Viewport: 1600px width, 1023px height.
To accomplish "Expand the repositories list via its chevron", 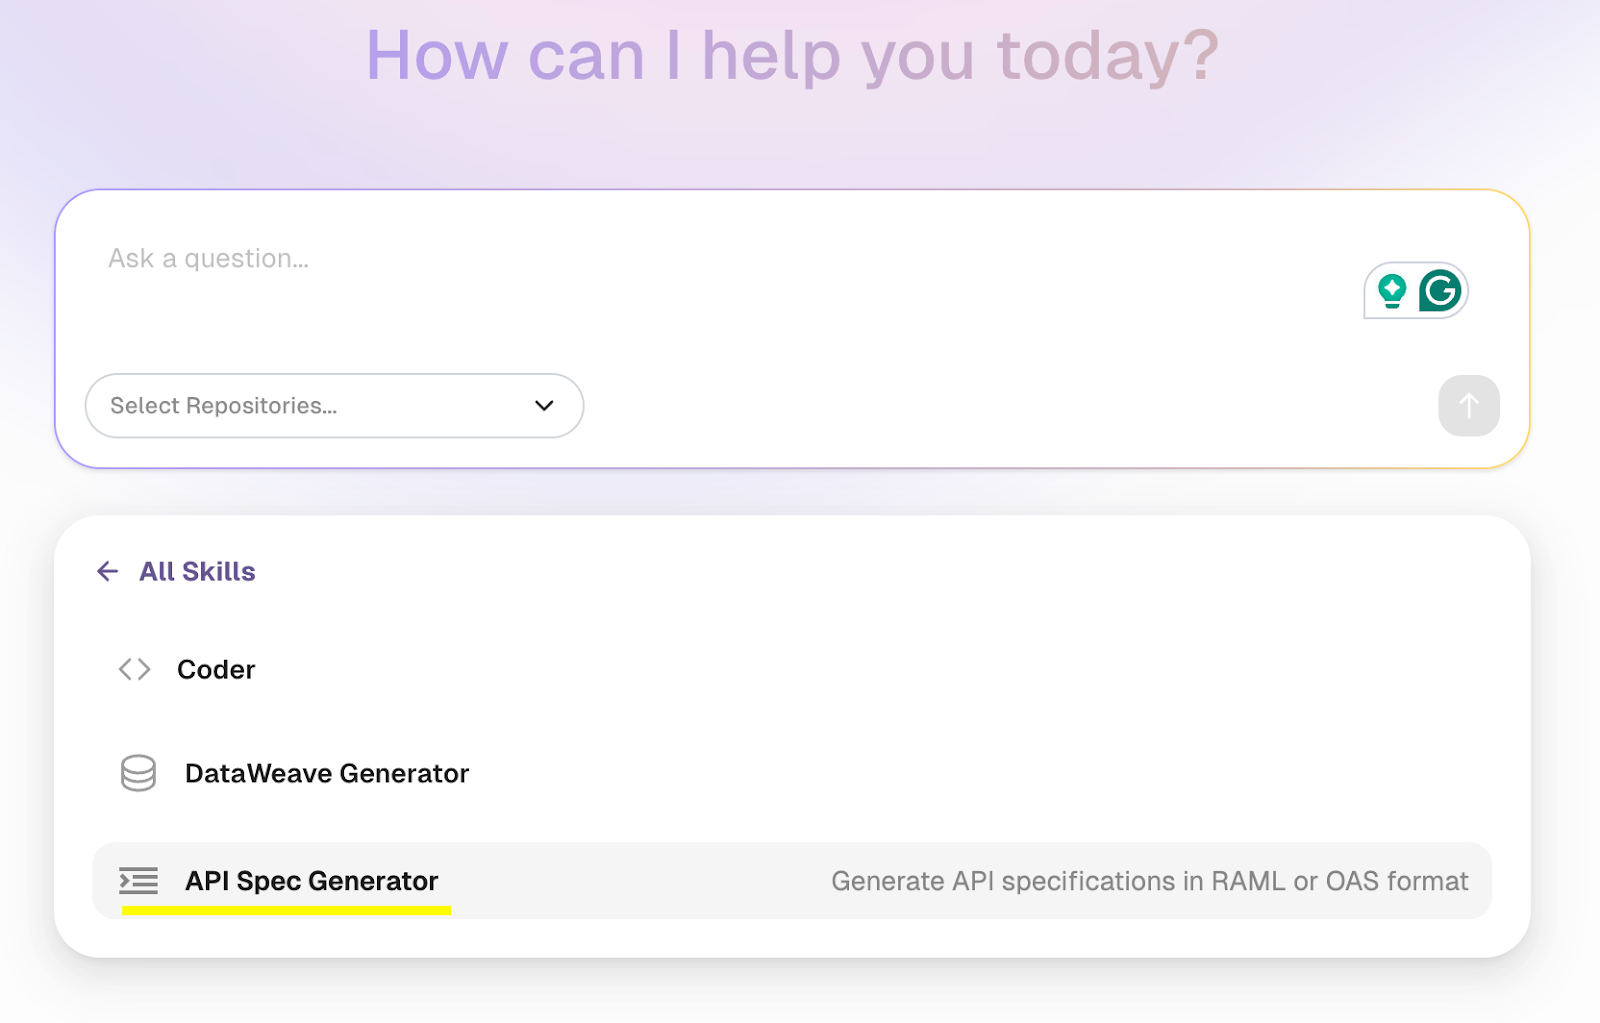I will (543, 406).
